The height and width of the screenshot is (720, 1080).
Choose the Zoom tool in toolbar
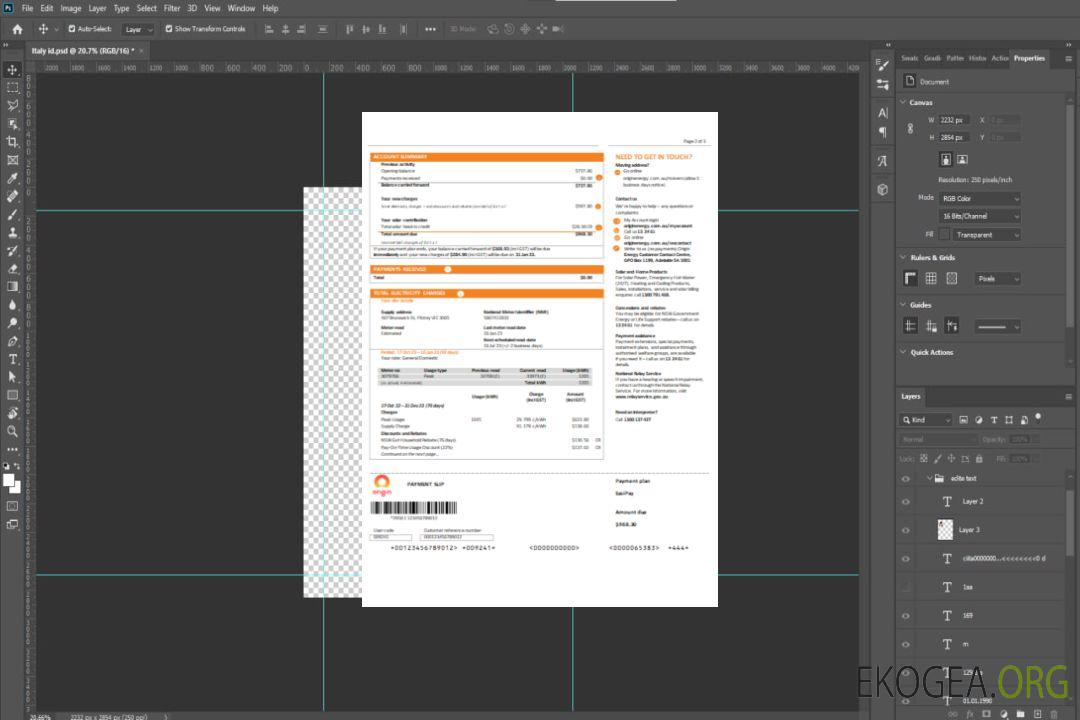(13, 431)
